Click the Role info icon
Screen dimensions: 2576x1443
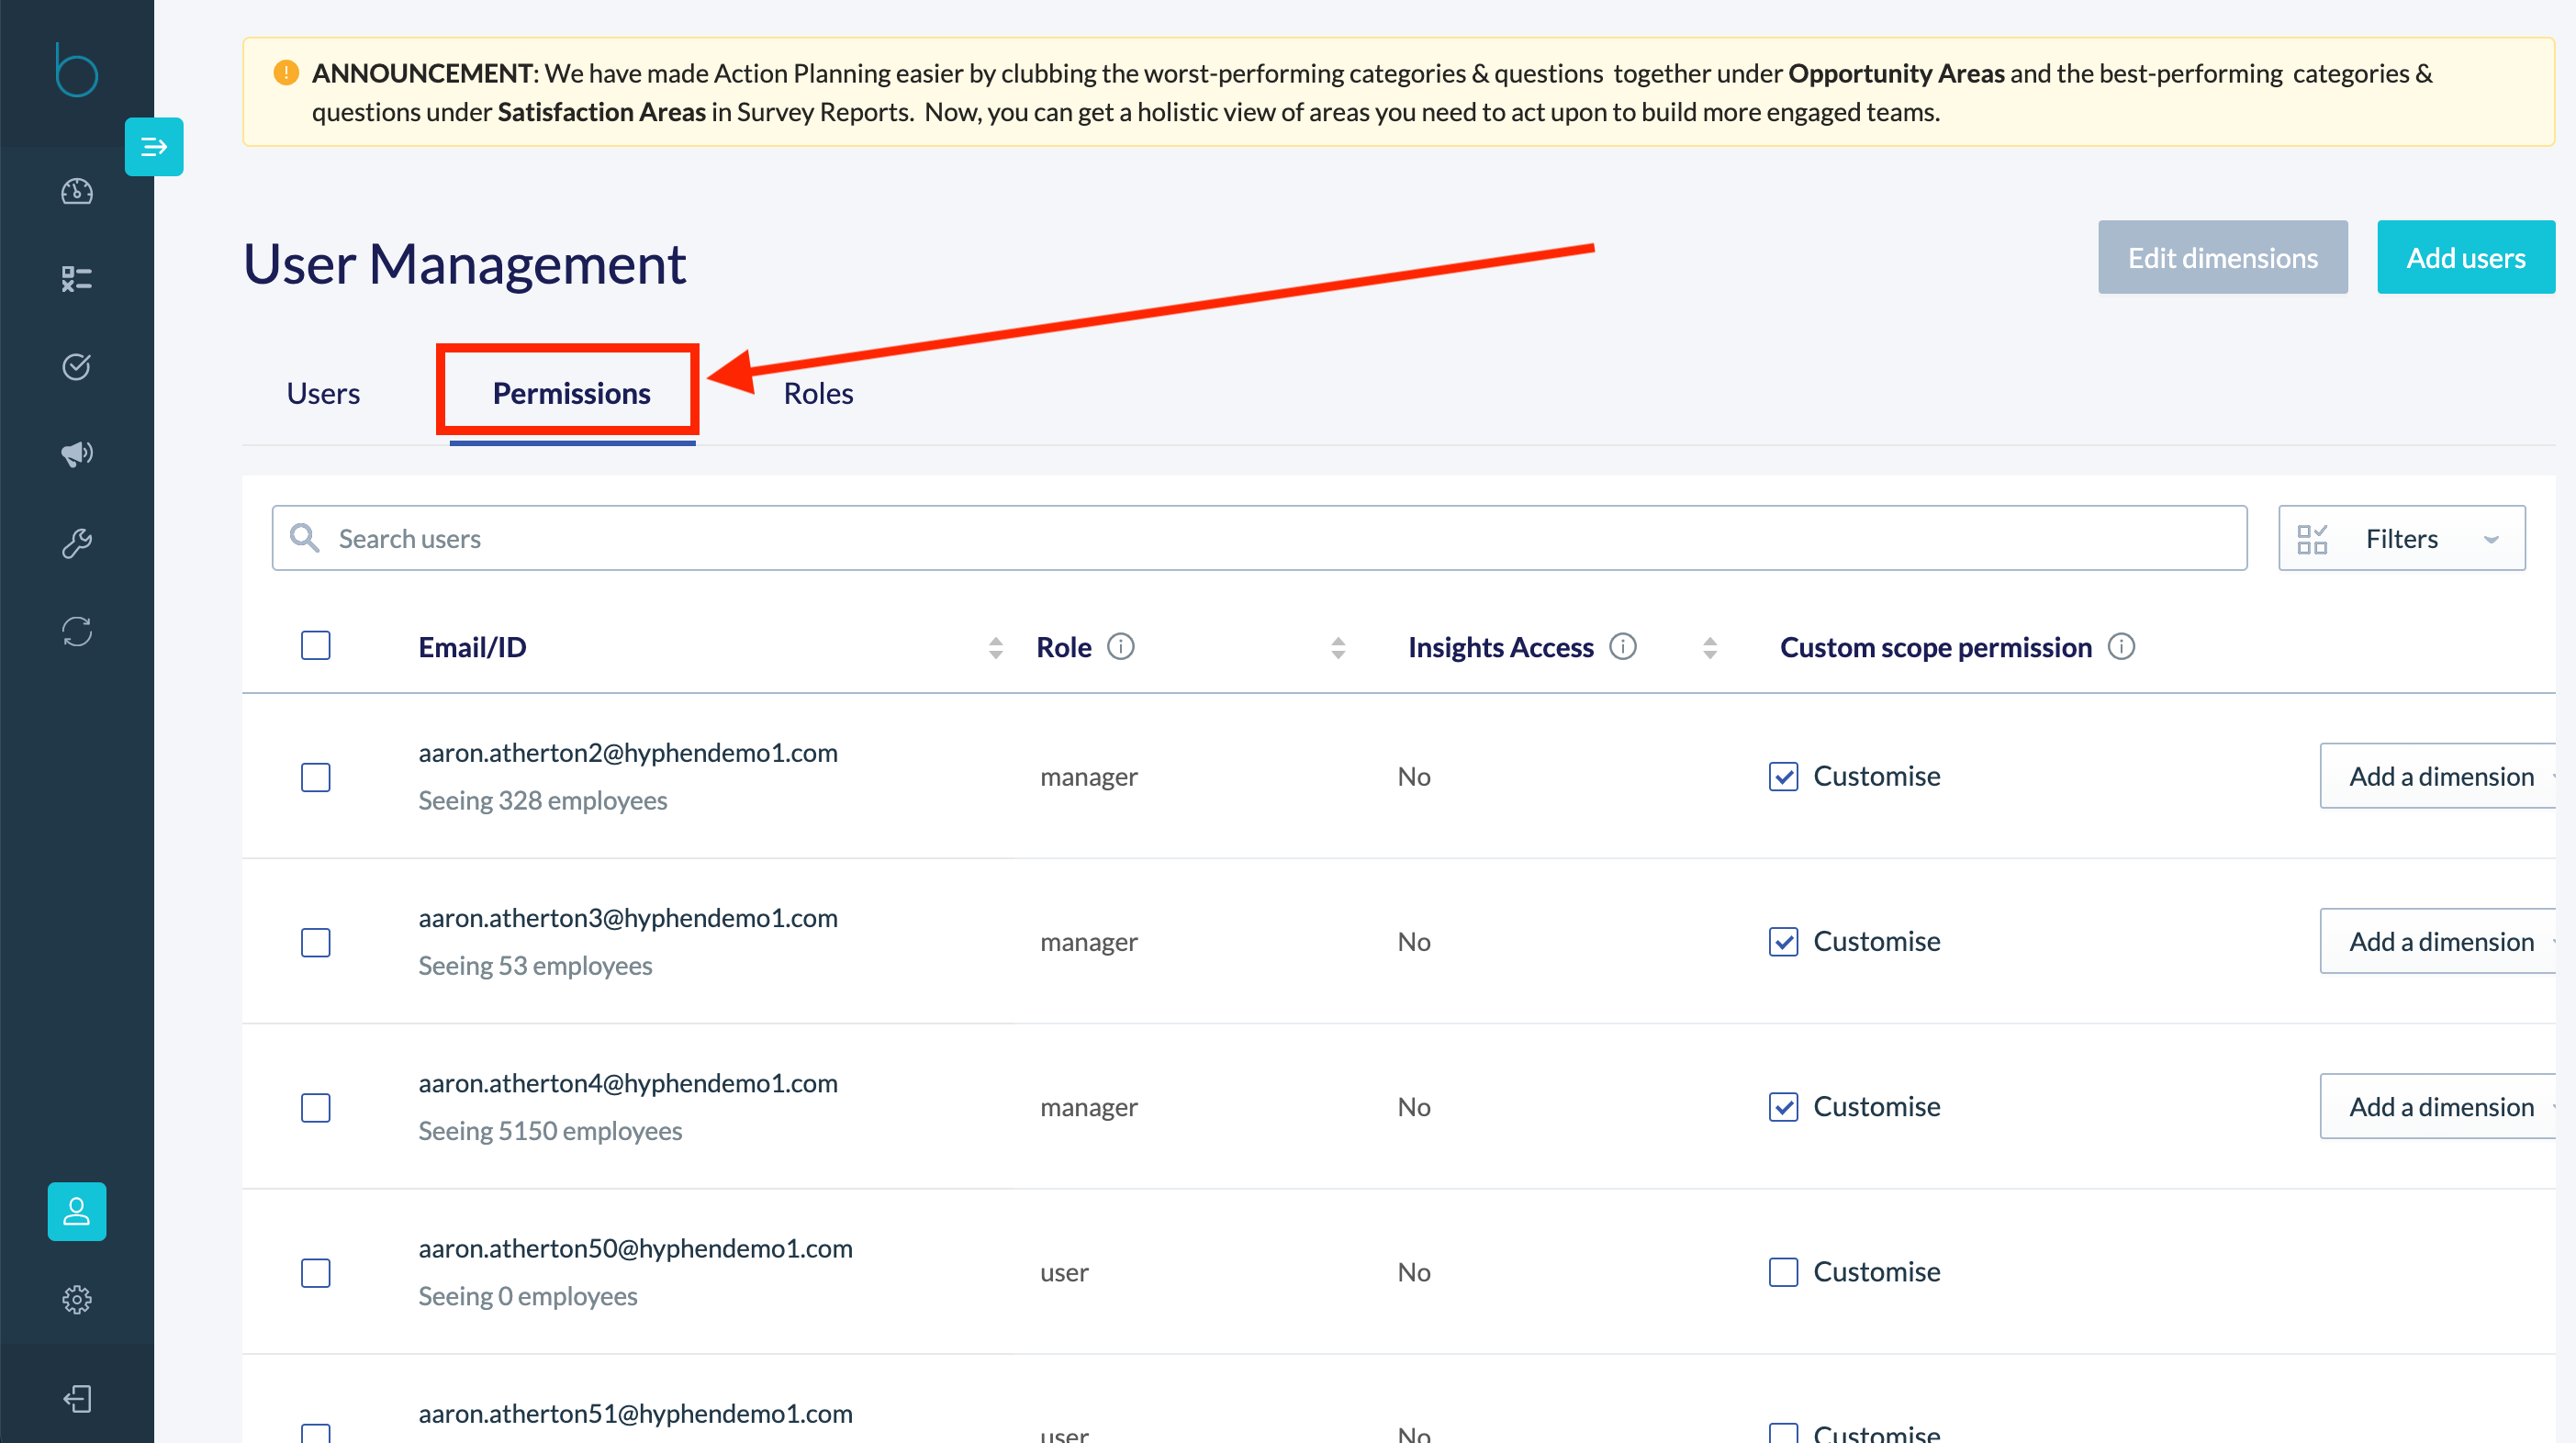tap(1121, 647)
